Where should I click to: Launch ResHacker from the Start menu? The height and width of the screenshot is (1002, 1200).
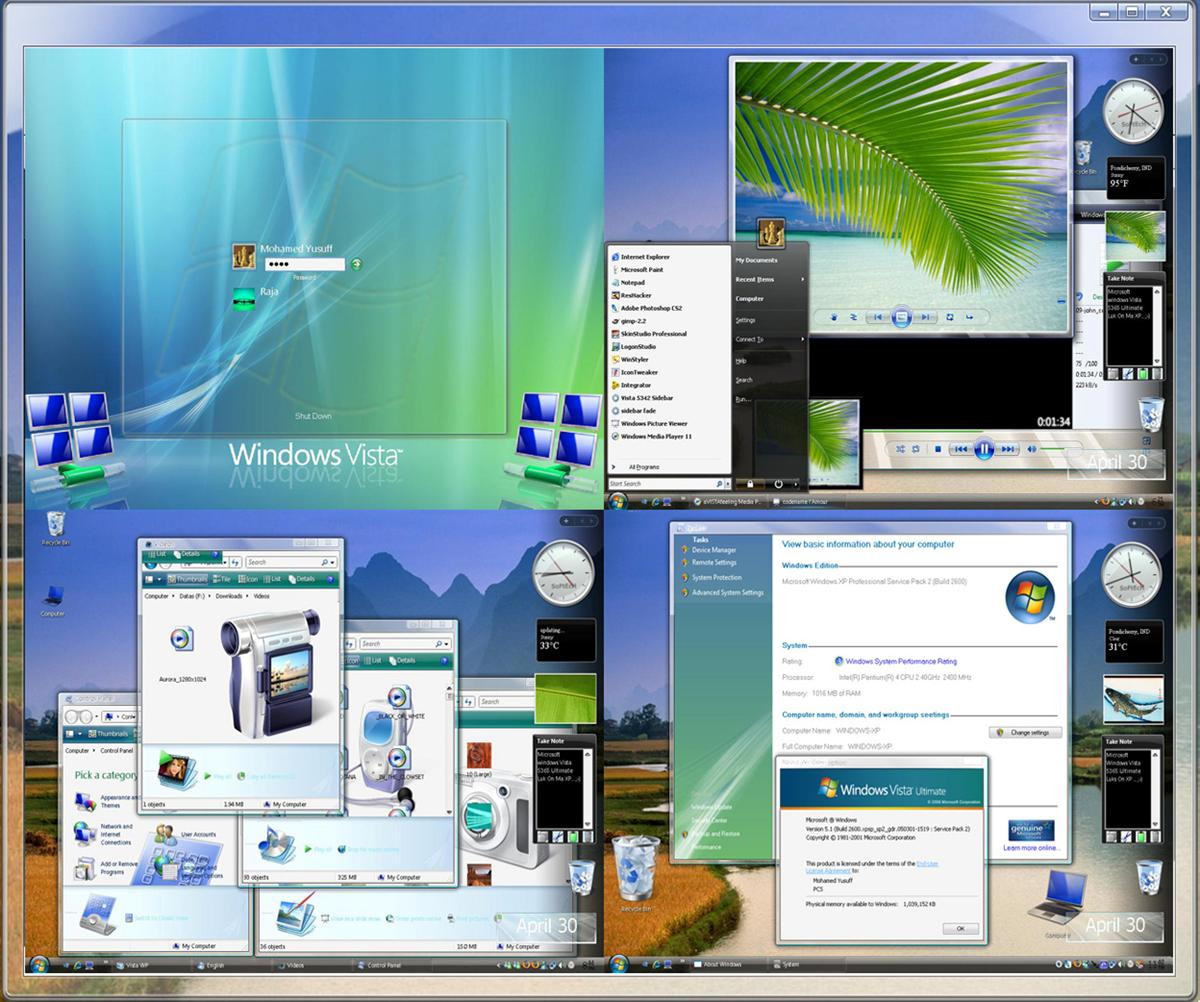[630, 296]
